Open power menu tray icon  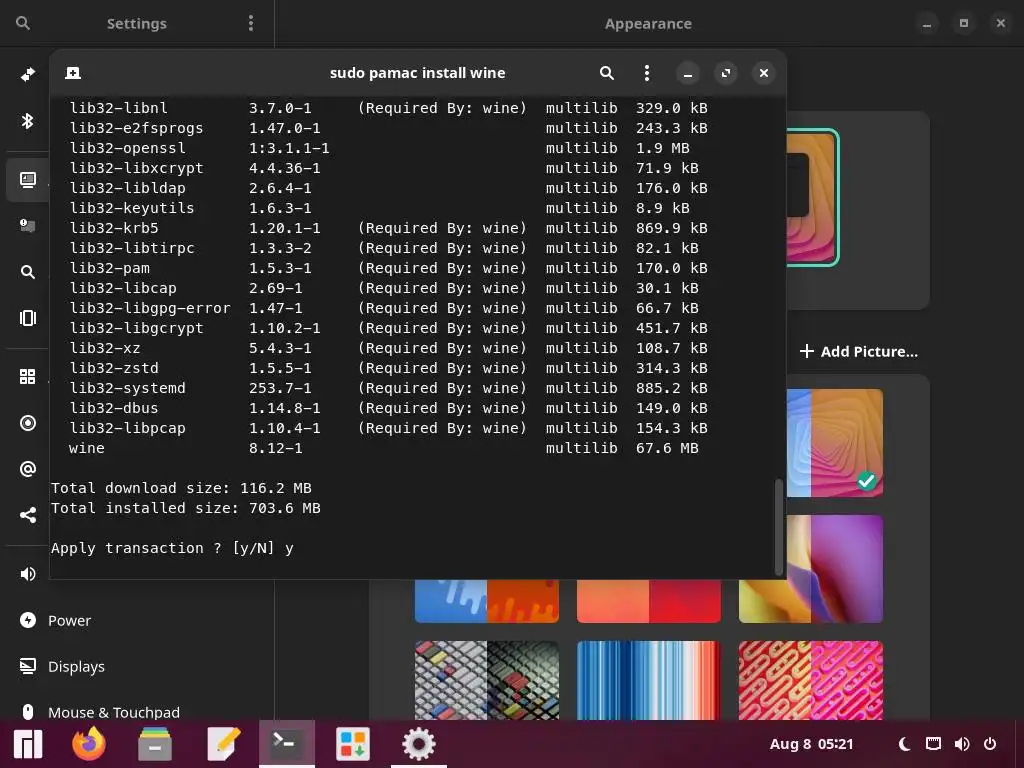tap(990, 744)
